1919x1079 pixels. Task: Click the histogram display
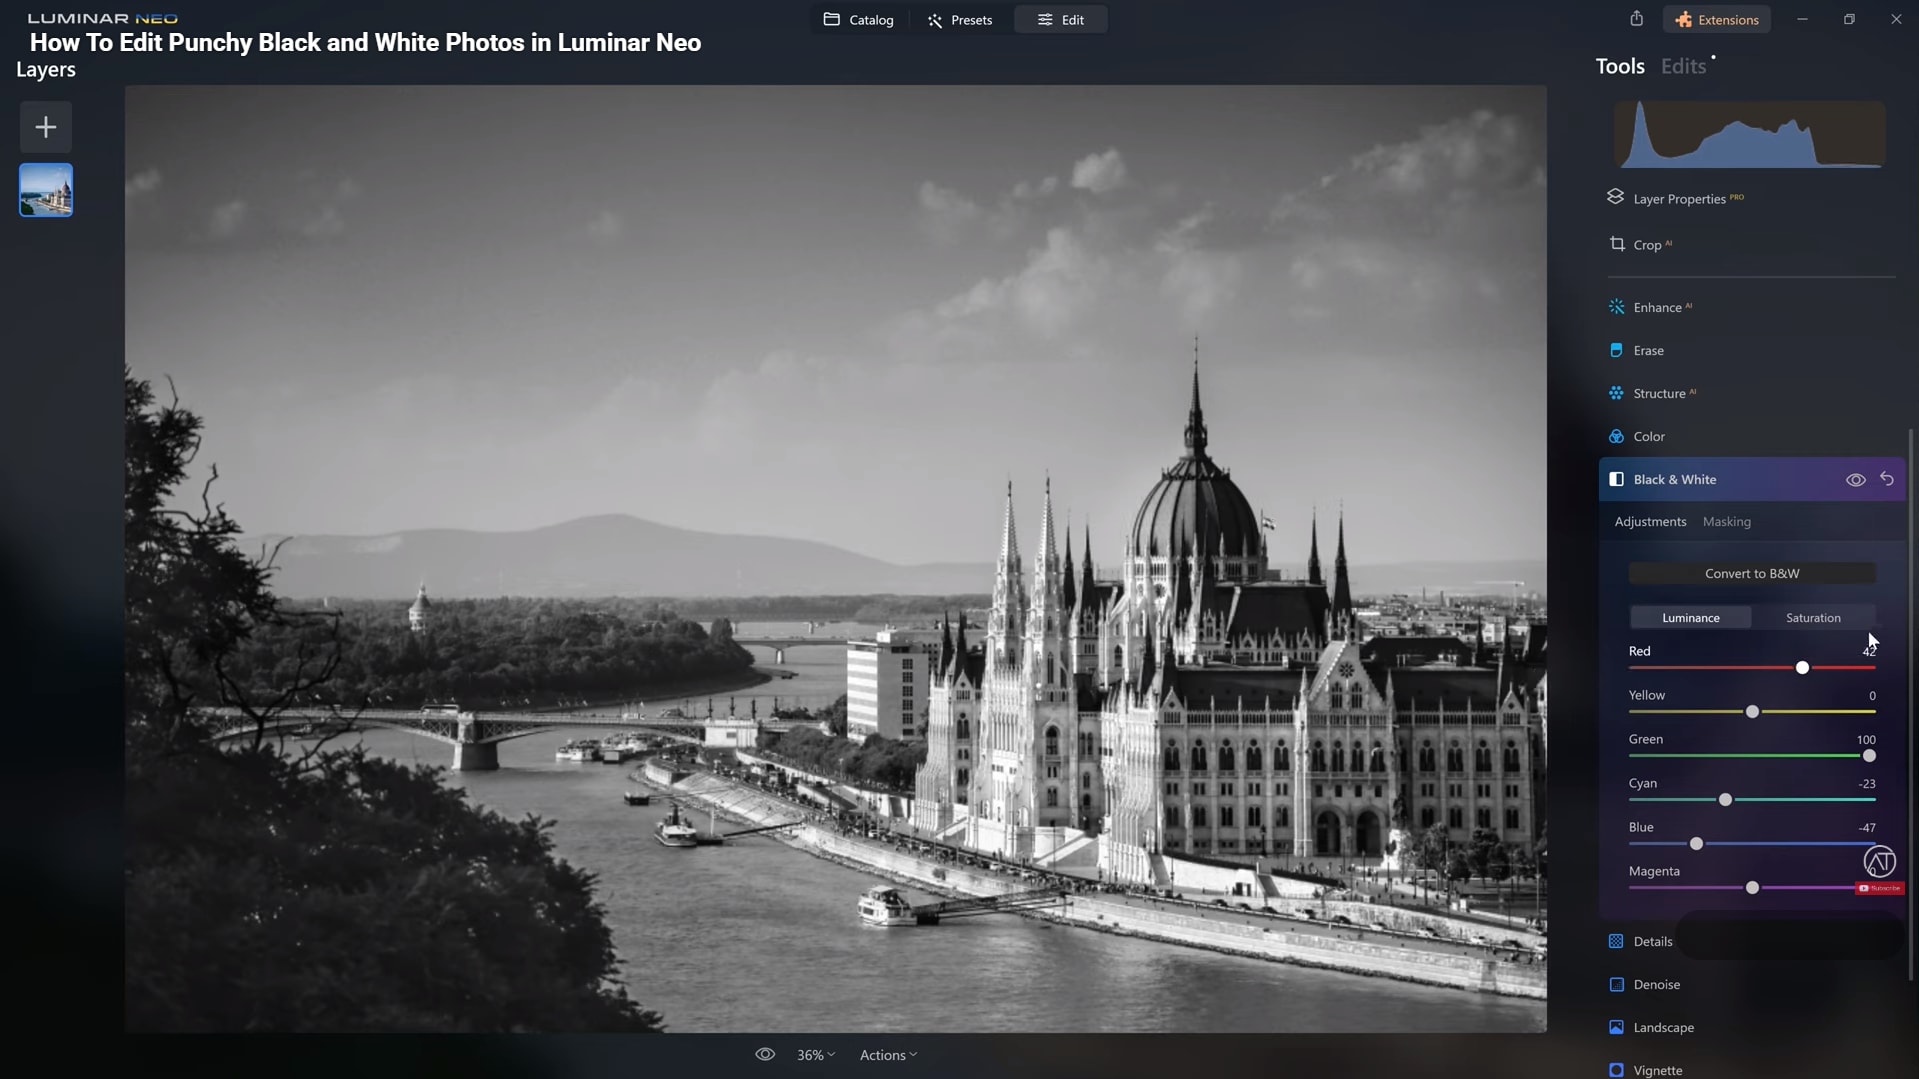tap(1749, 134)
